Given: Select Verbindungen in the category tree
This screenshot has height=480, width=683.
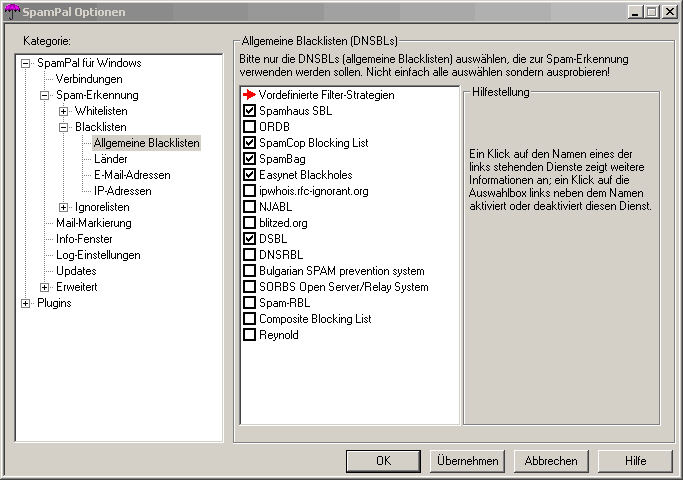Looking at the screenshot, I should (x=89, y=79).
